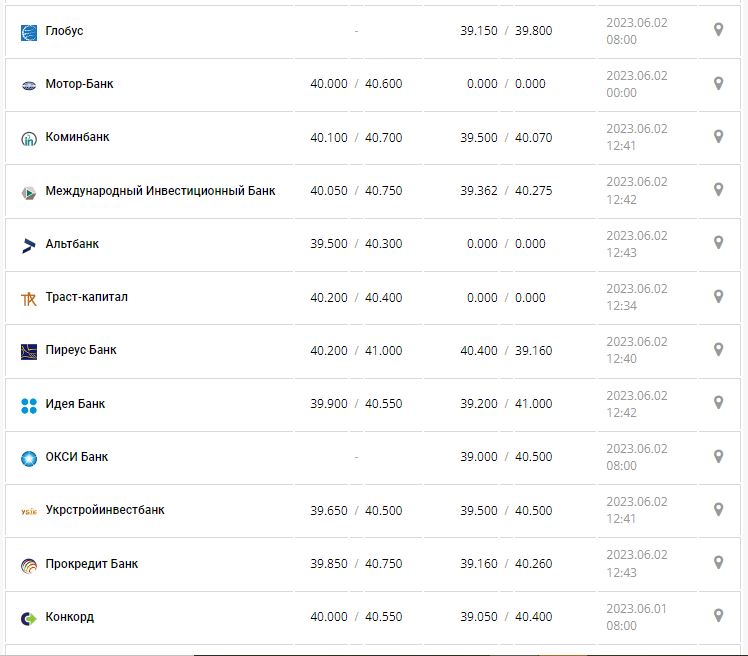
Task: Click the Конкорд bank name
Action: pyautogui.click(x=70, y=617)
